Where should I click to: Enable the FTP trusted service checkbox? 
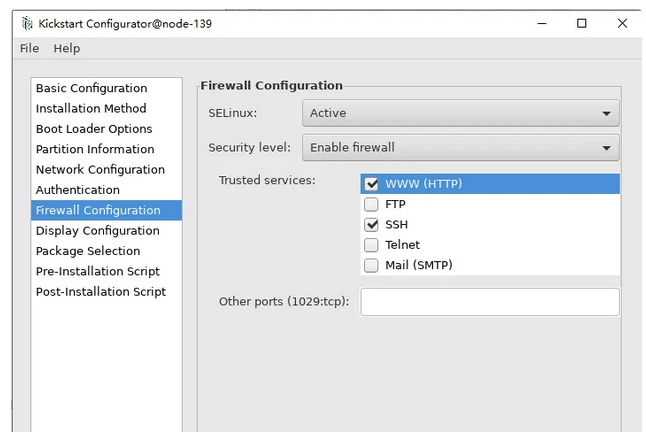point(372,204)
